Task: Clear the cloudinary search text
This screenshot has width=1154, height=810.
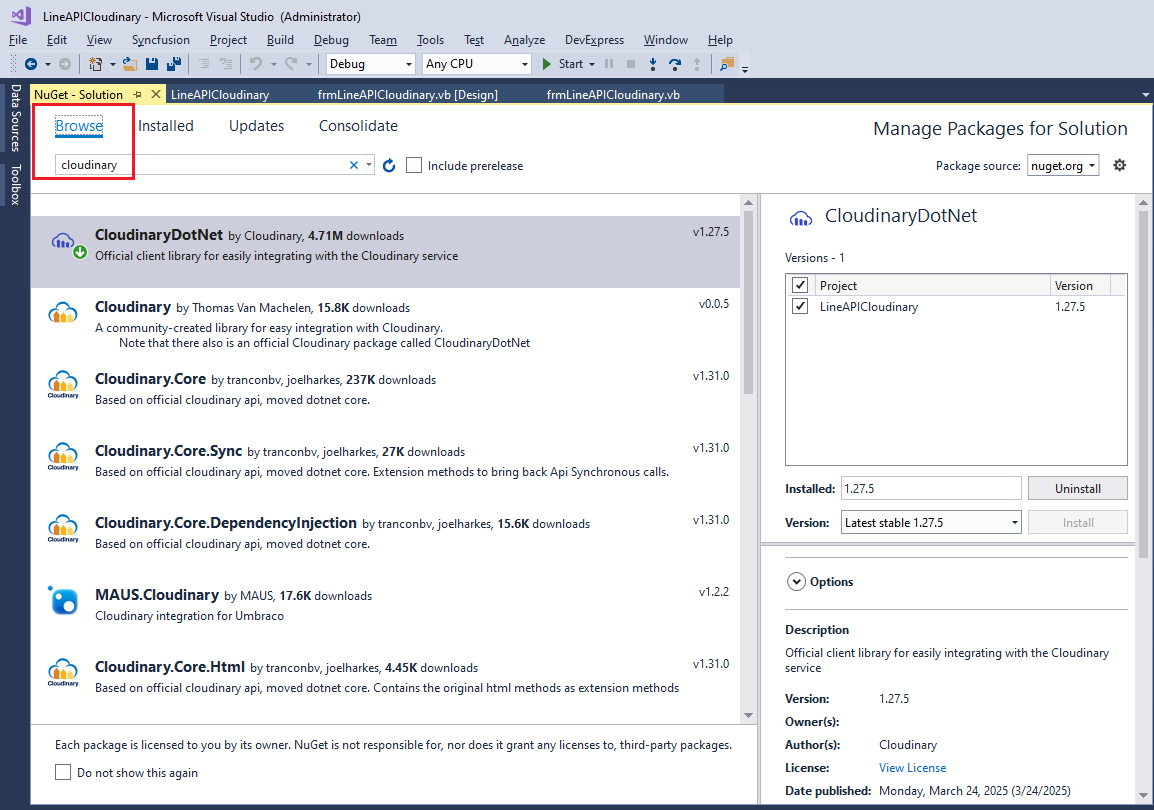Action: click(x=353, y=166)
